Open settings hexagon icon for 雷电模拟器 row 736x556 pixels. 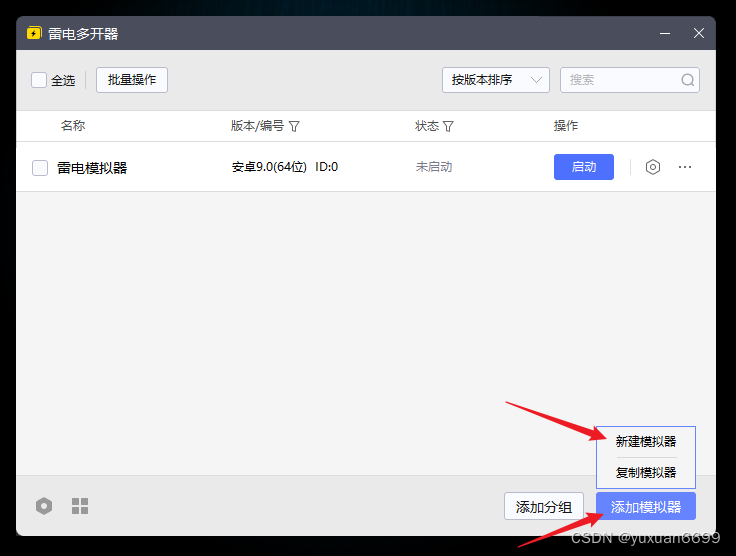coord(652,167)
